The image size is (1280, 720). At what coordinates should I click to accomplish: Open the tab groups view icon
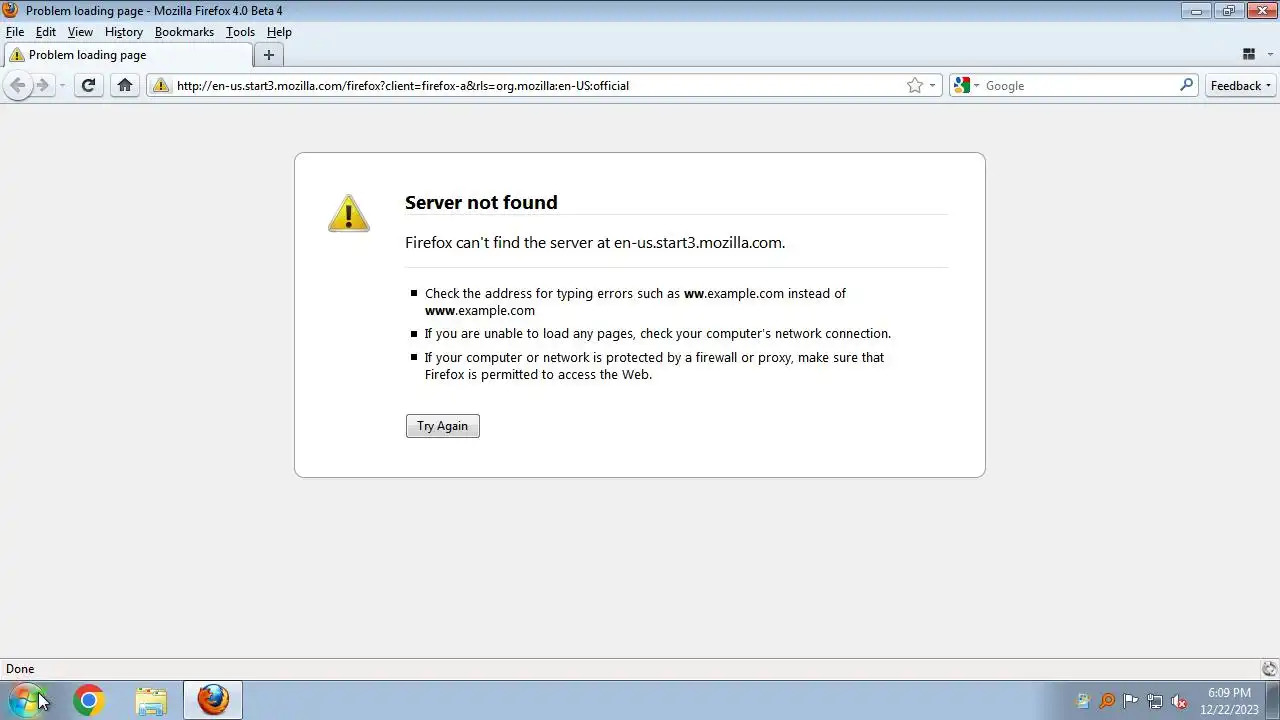(x=1248, y=54)
